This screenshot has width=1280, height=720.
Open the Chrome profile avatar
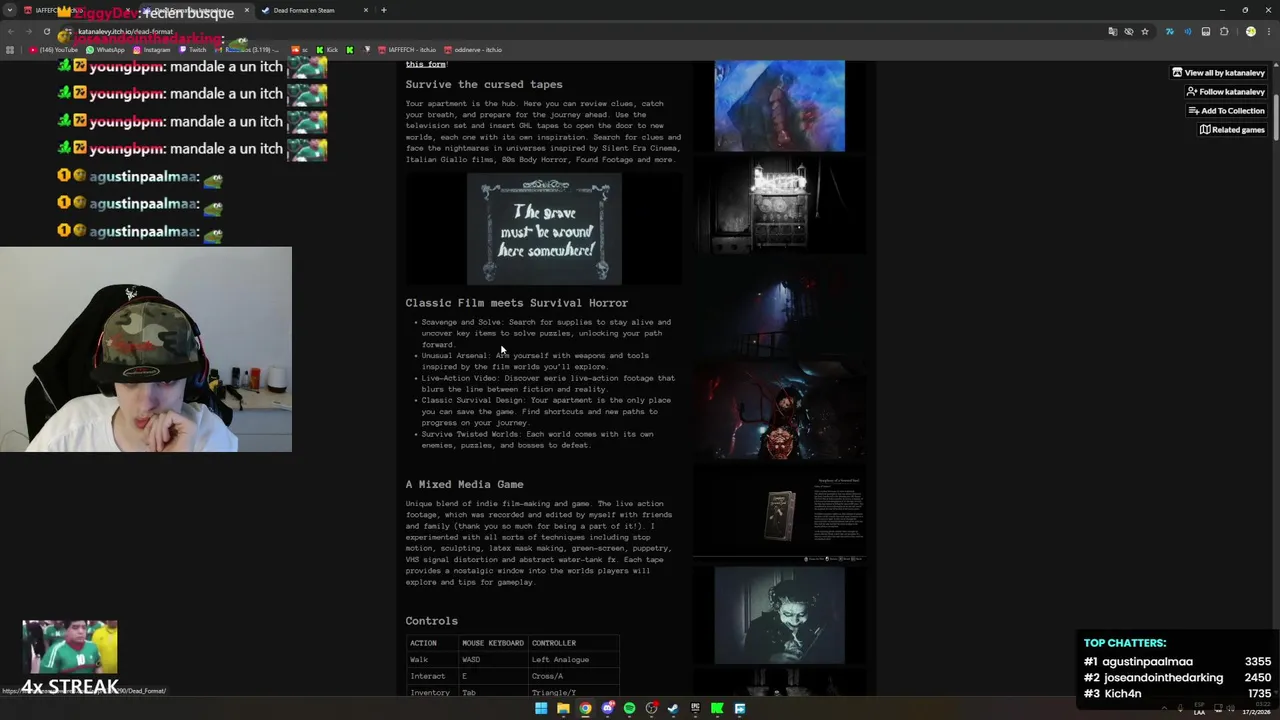tap(1250, 32)
